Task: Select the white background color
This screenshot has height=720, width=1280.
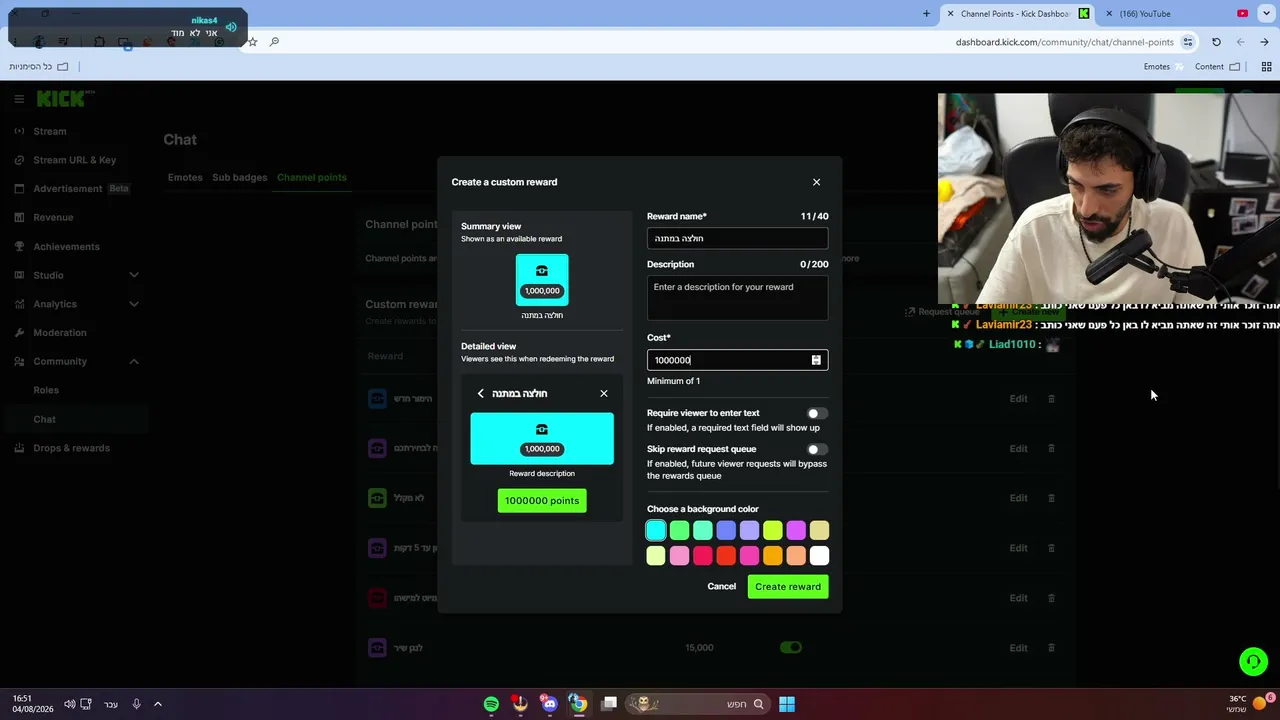Action: (819, 555)
